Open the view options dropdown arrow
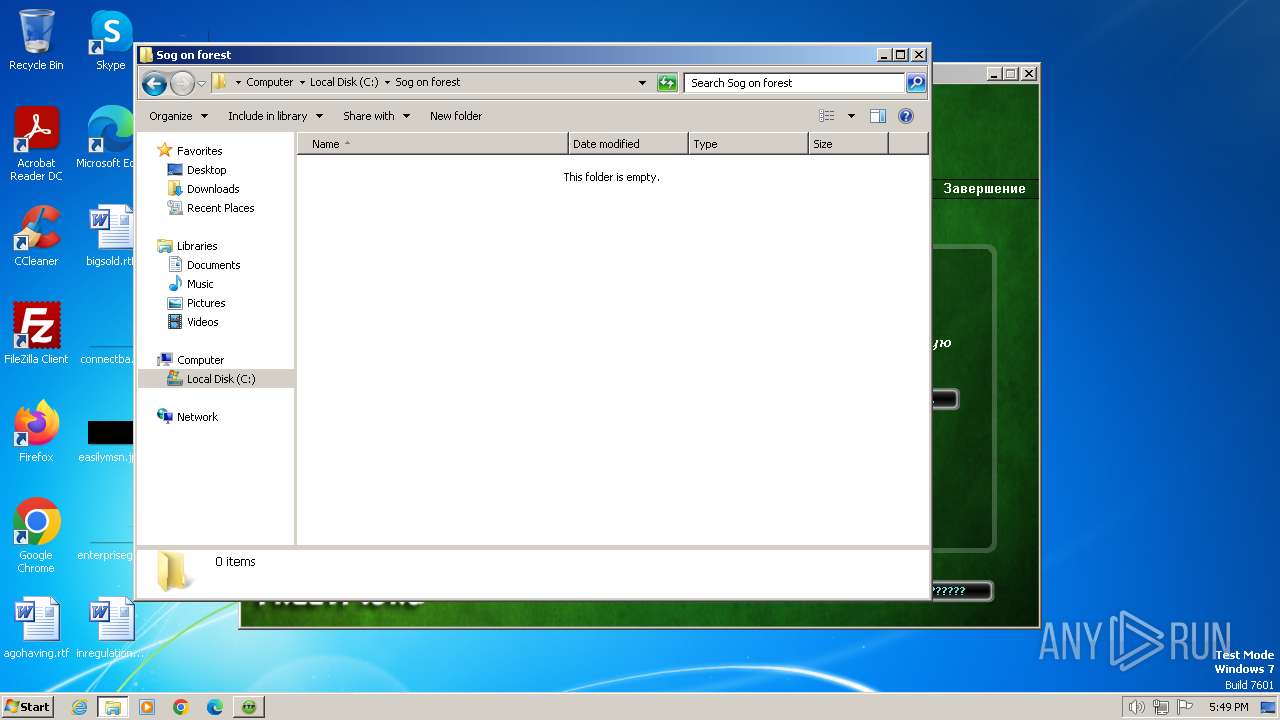 [x=851, y=116]
